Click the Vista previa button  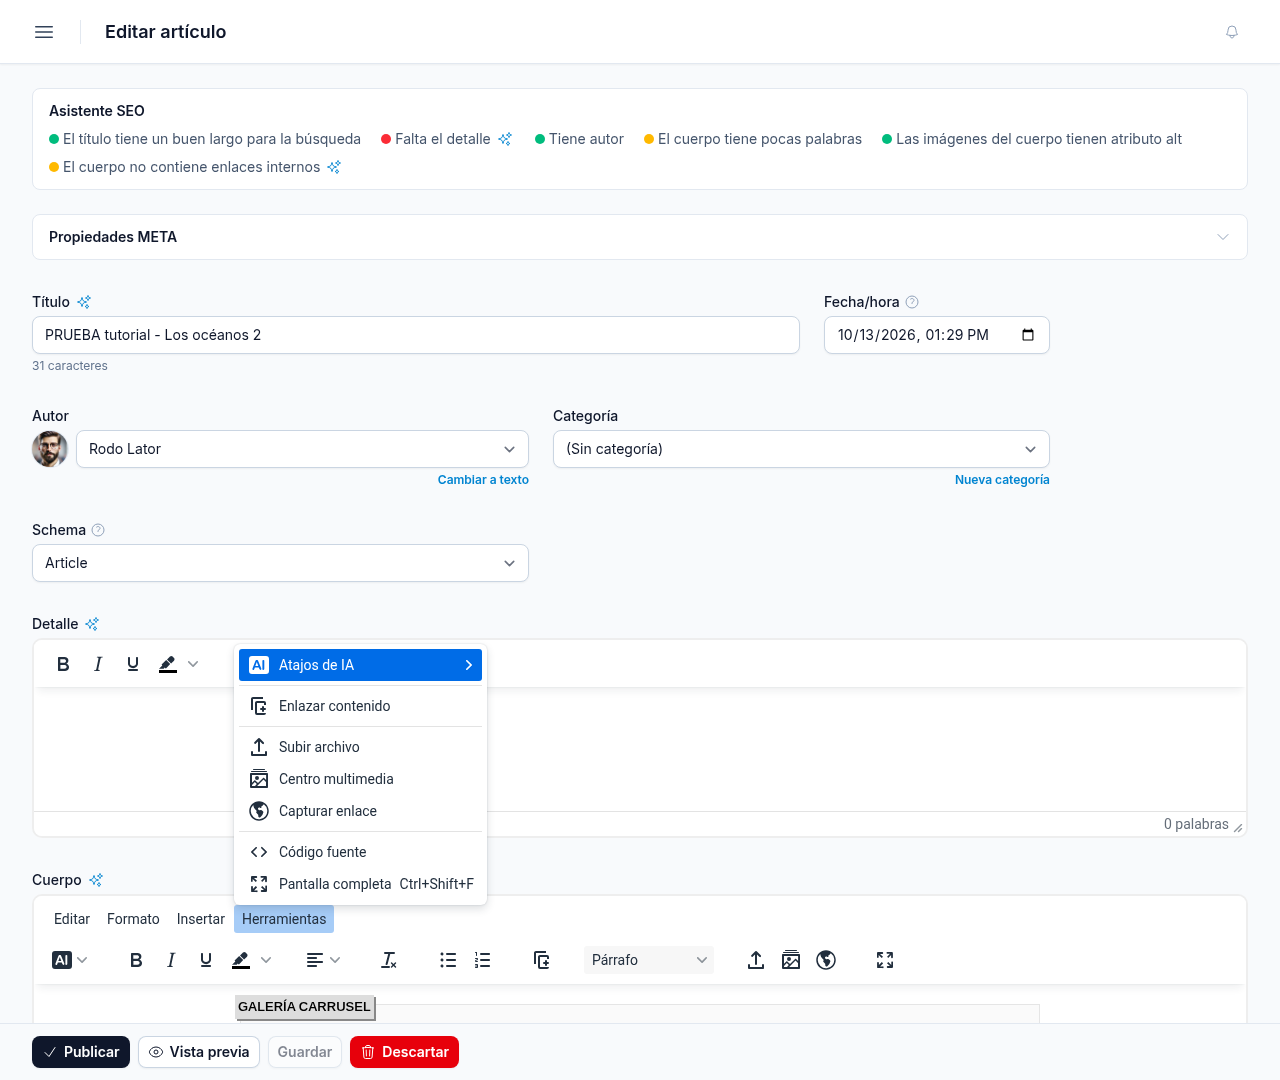point(199,1052)
